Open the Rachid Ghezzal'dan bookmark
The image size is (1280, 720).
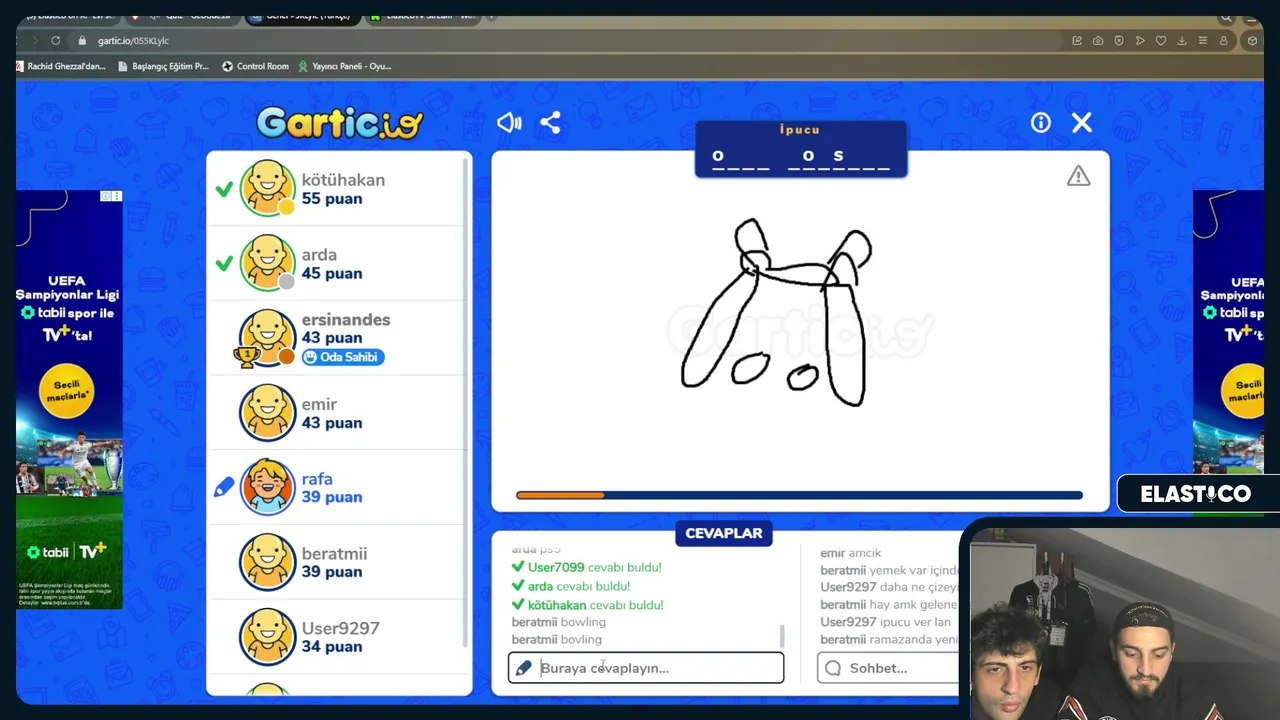[x=60, y=66]
